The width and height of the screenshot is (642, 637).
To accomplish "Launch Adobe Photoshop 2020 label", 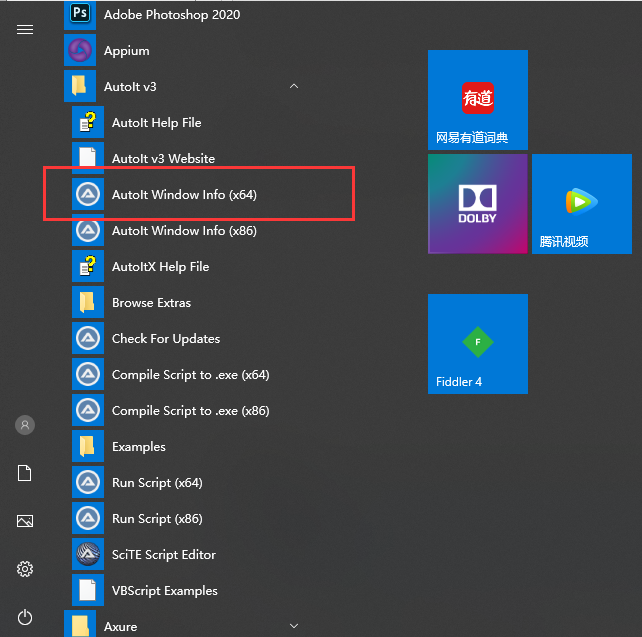I will (172, 15).
